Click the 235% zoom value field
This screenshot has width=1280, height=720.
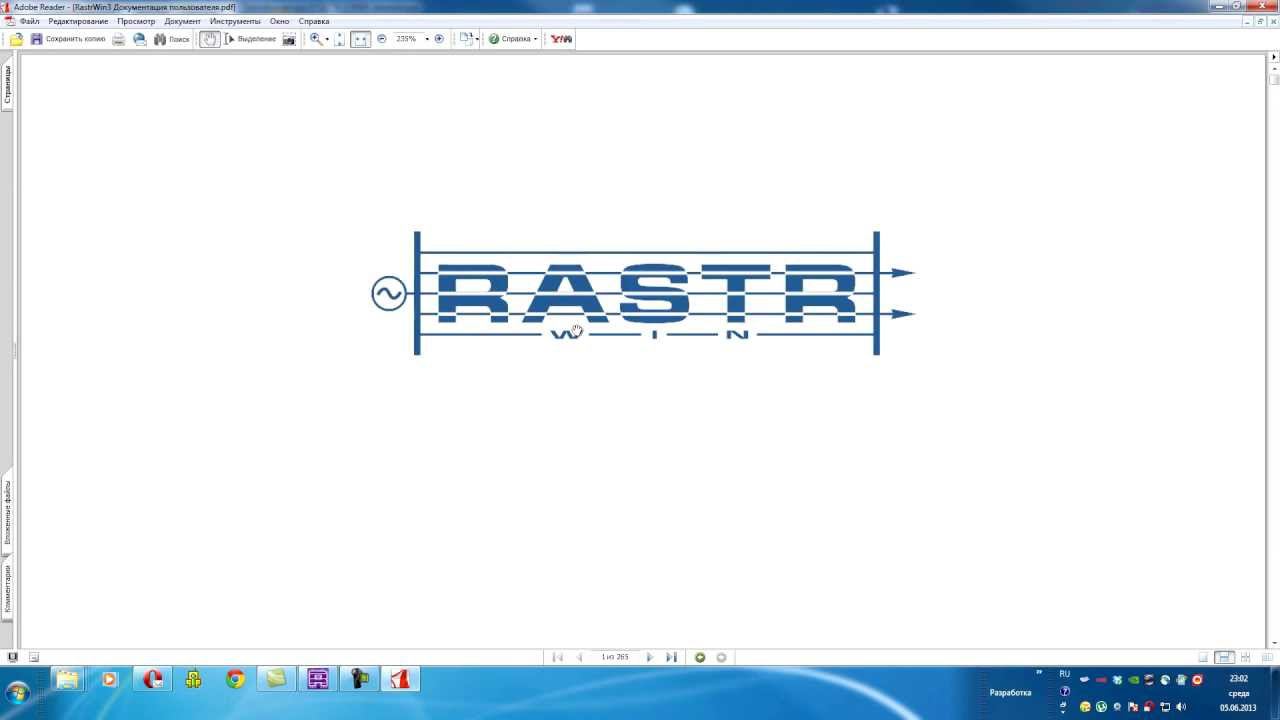pos(406,39)
